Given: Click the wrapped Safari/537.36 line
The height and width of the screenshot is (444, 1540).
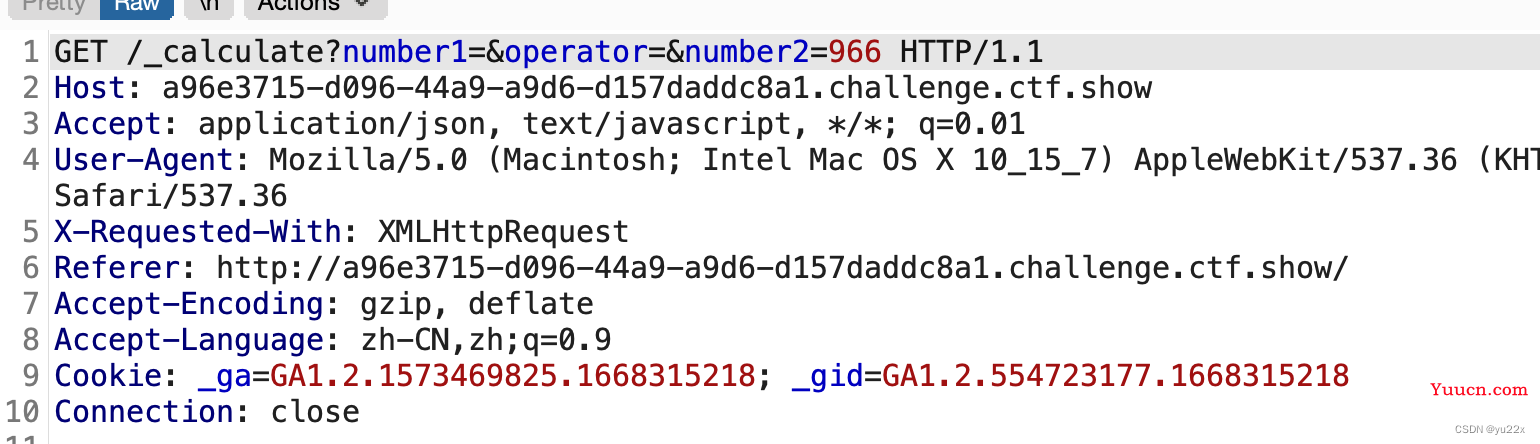Looking at the screenshot, I should pyautogui.click(x=171, y=196).
